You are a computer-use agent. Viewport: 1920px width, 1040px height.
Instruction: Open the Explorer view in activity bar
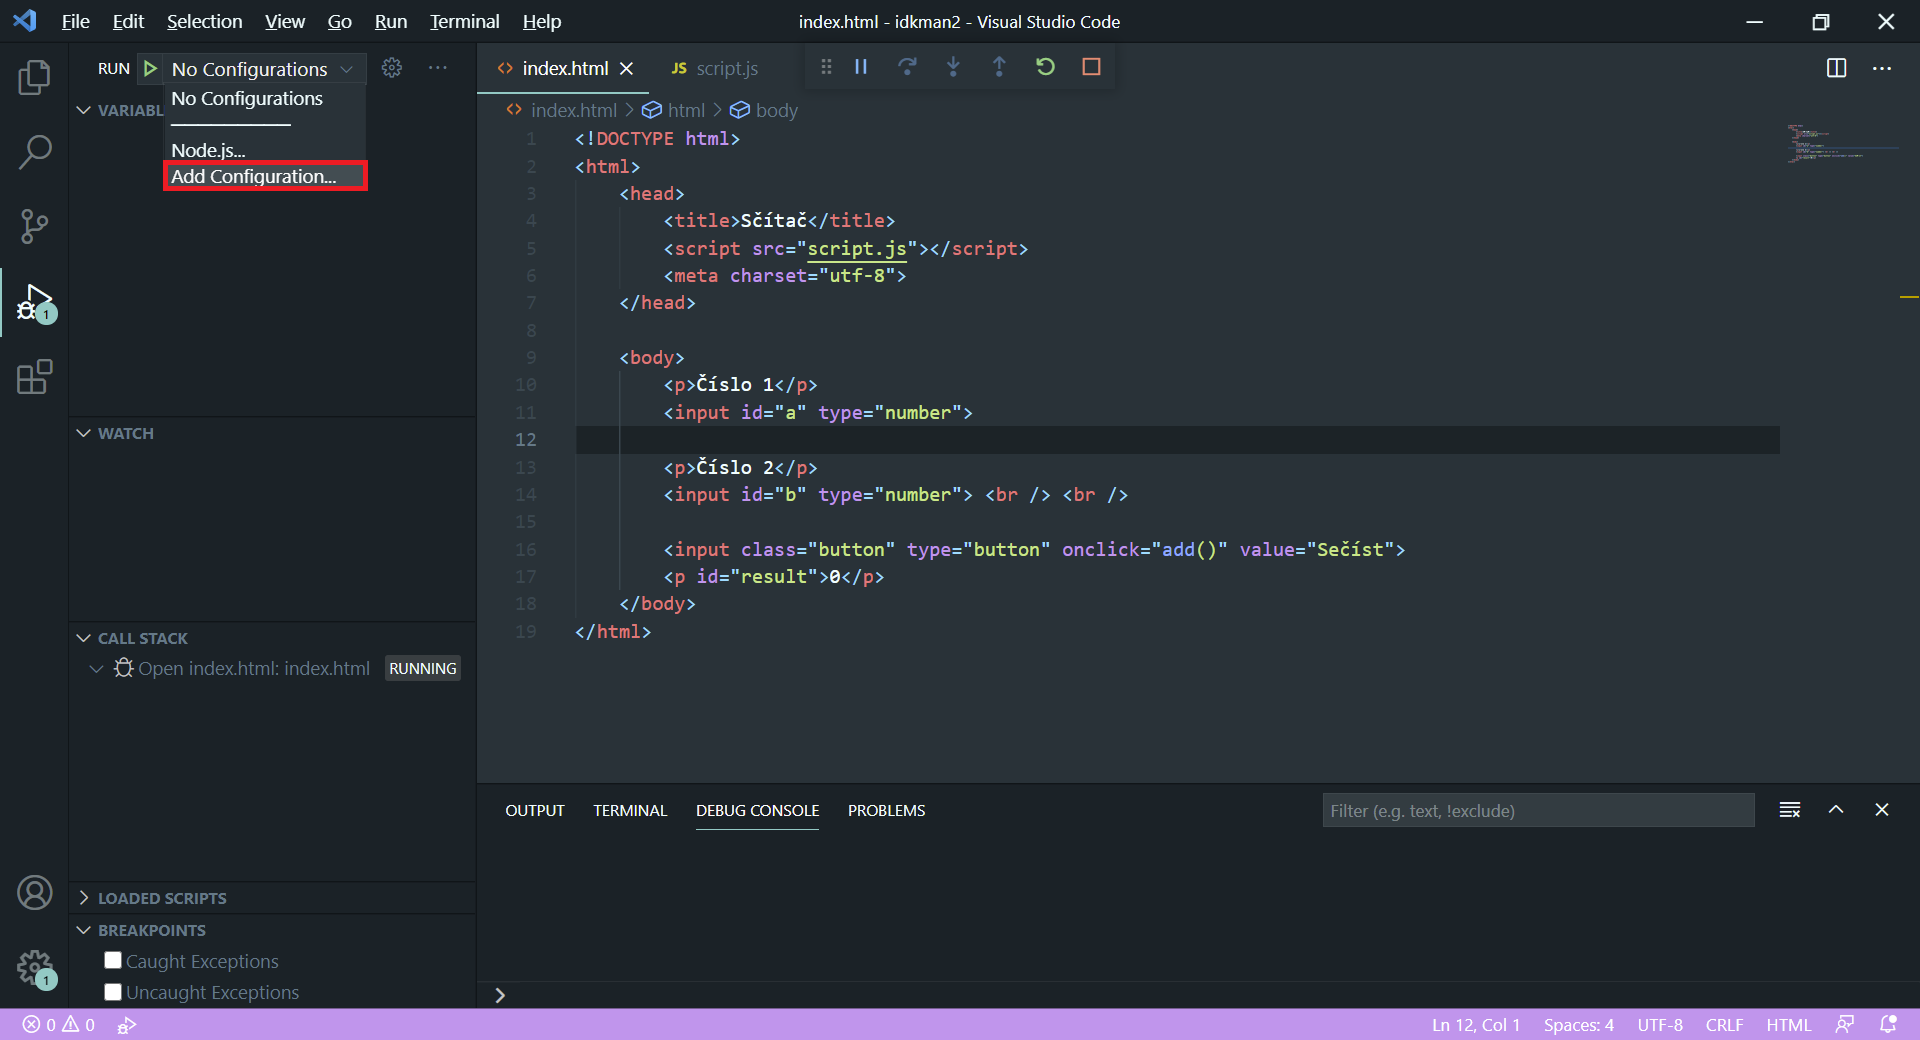(35, 77)
